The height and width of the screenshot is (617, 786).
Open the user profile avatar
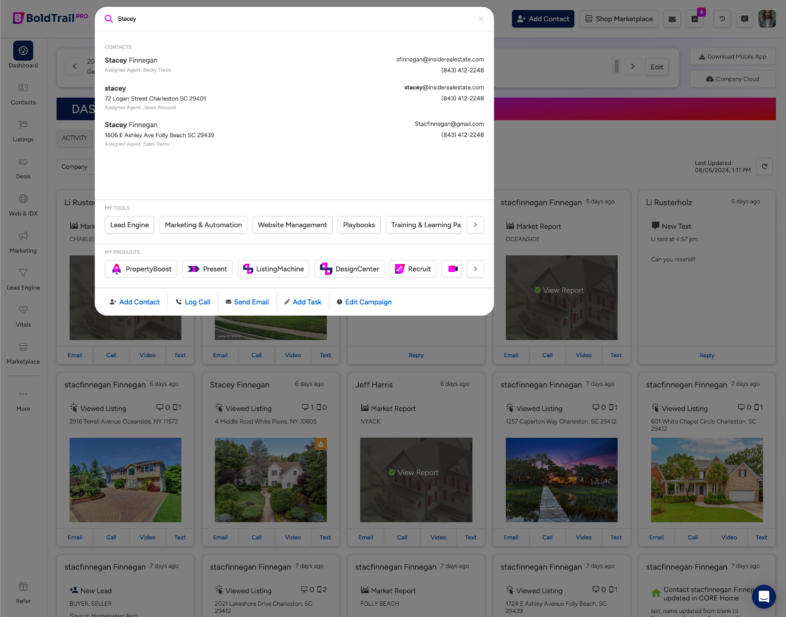coord(767,19)
